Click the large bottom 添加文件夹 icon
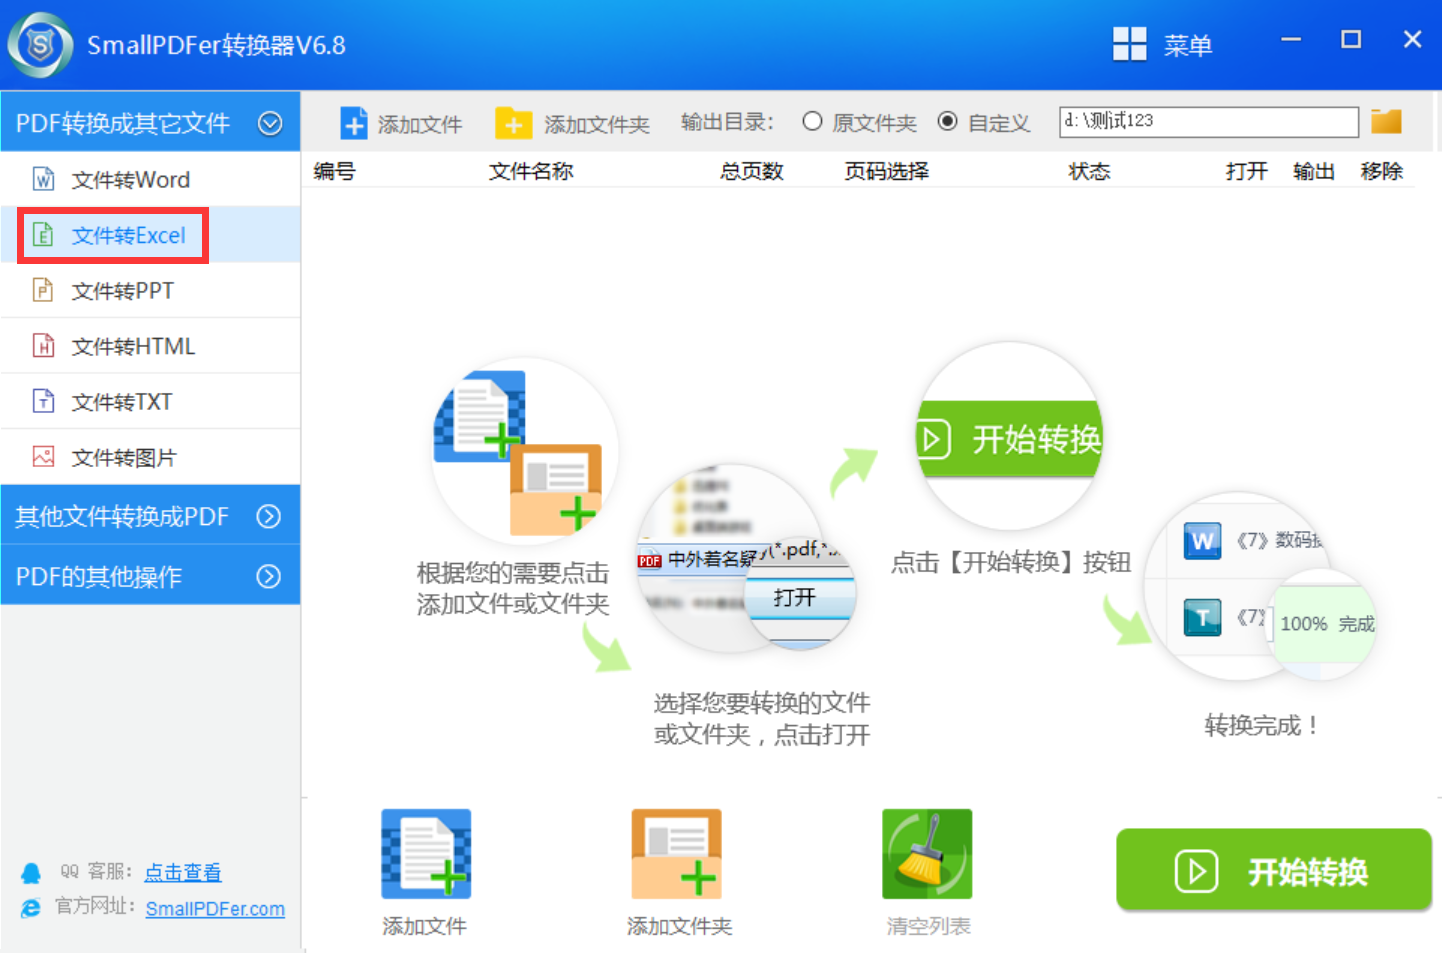The image size is (1442, 953). (x=676, y=854)
